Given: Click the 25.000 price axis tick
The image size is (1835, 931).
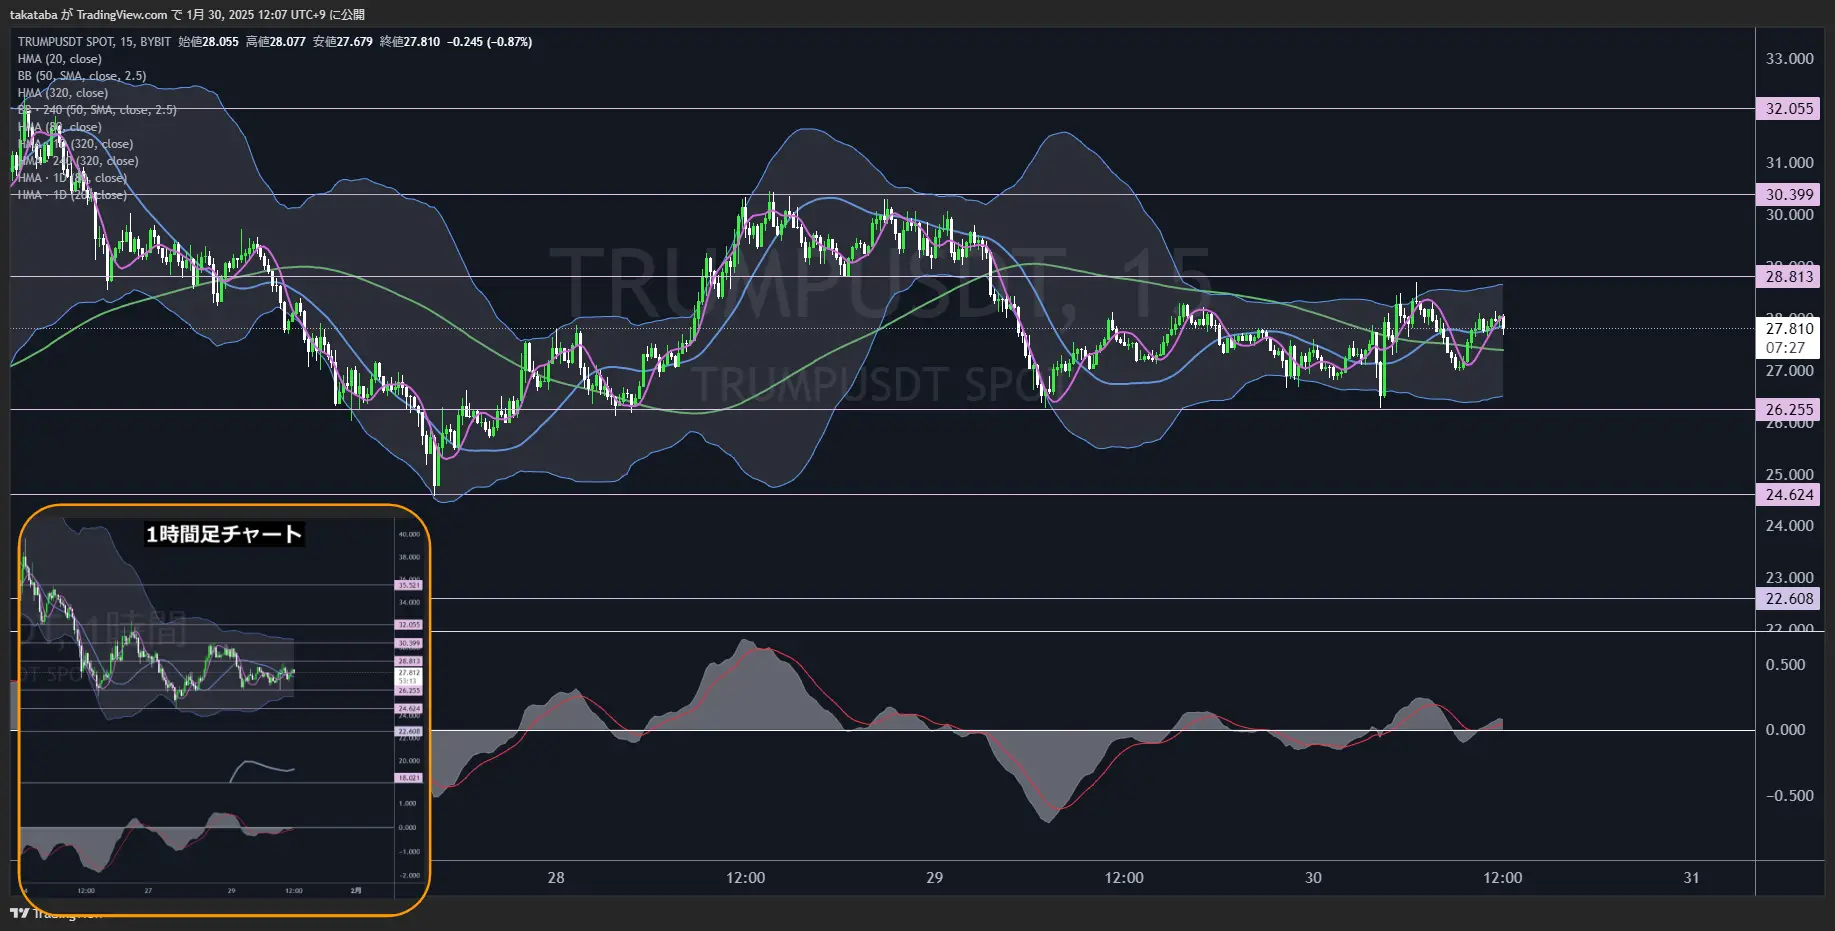Looking at the screenshot, I should tap(1789, 475).
